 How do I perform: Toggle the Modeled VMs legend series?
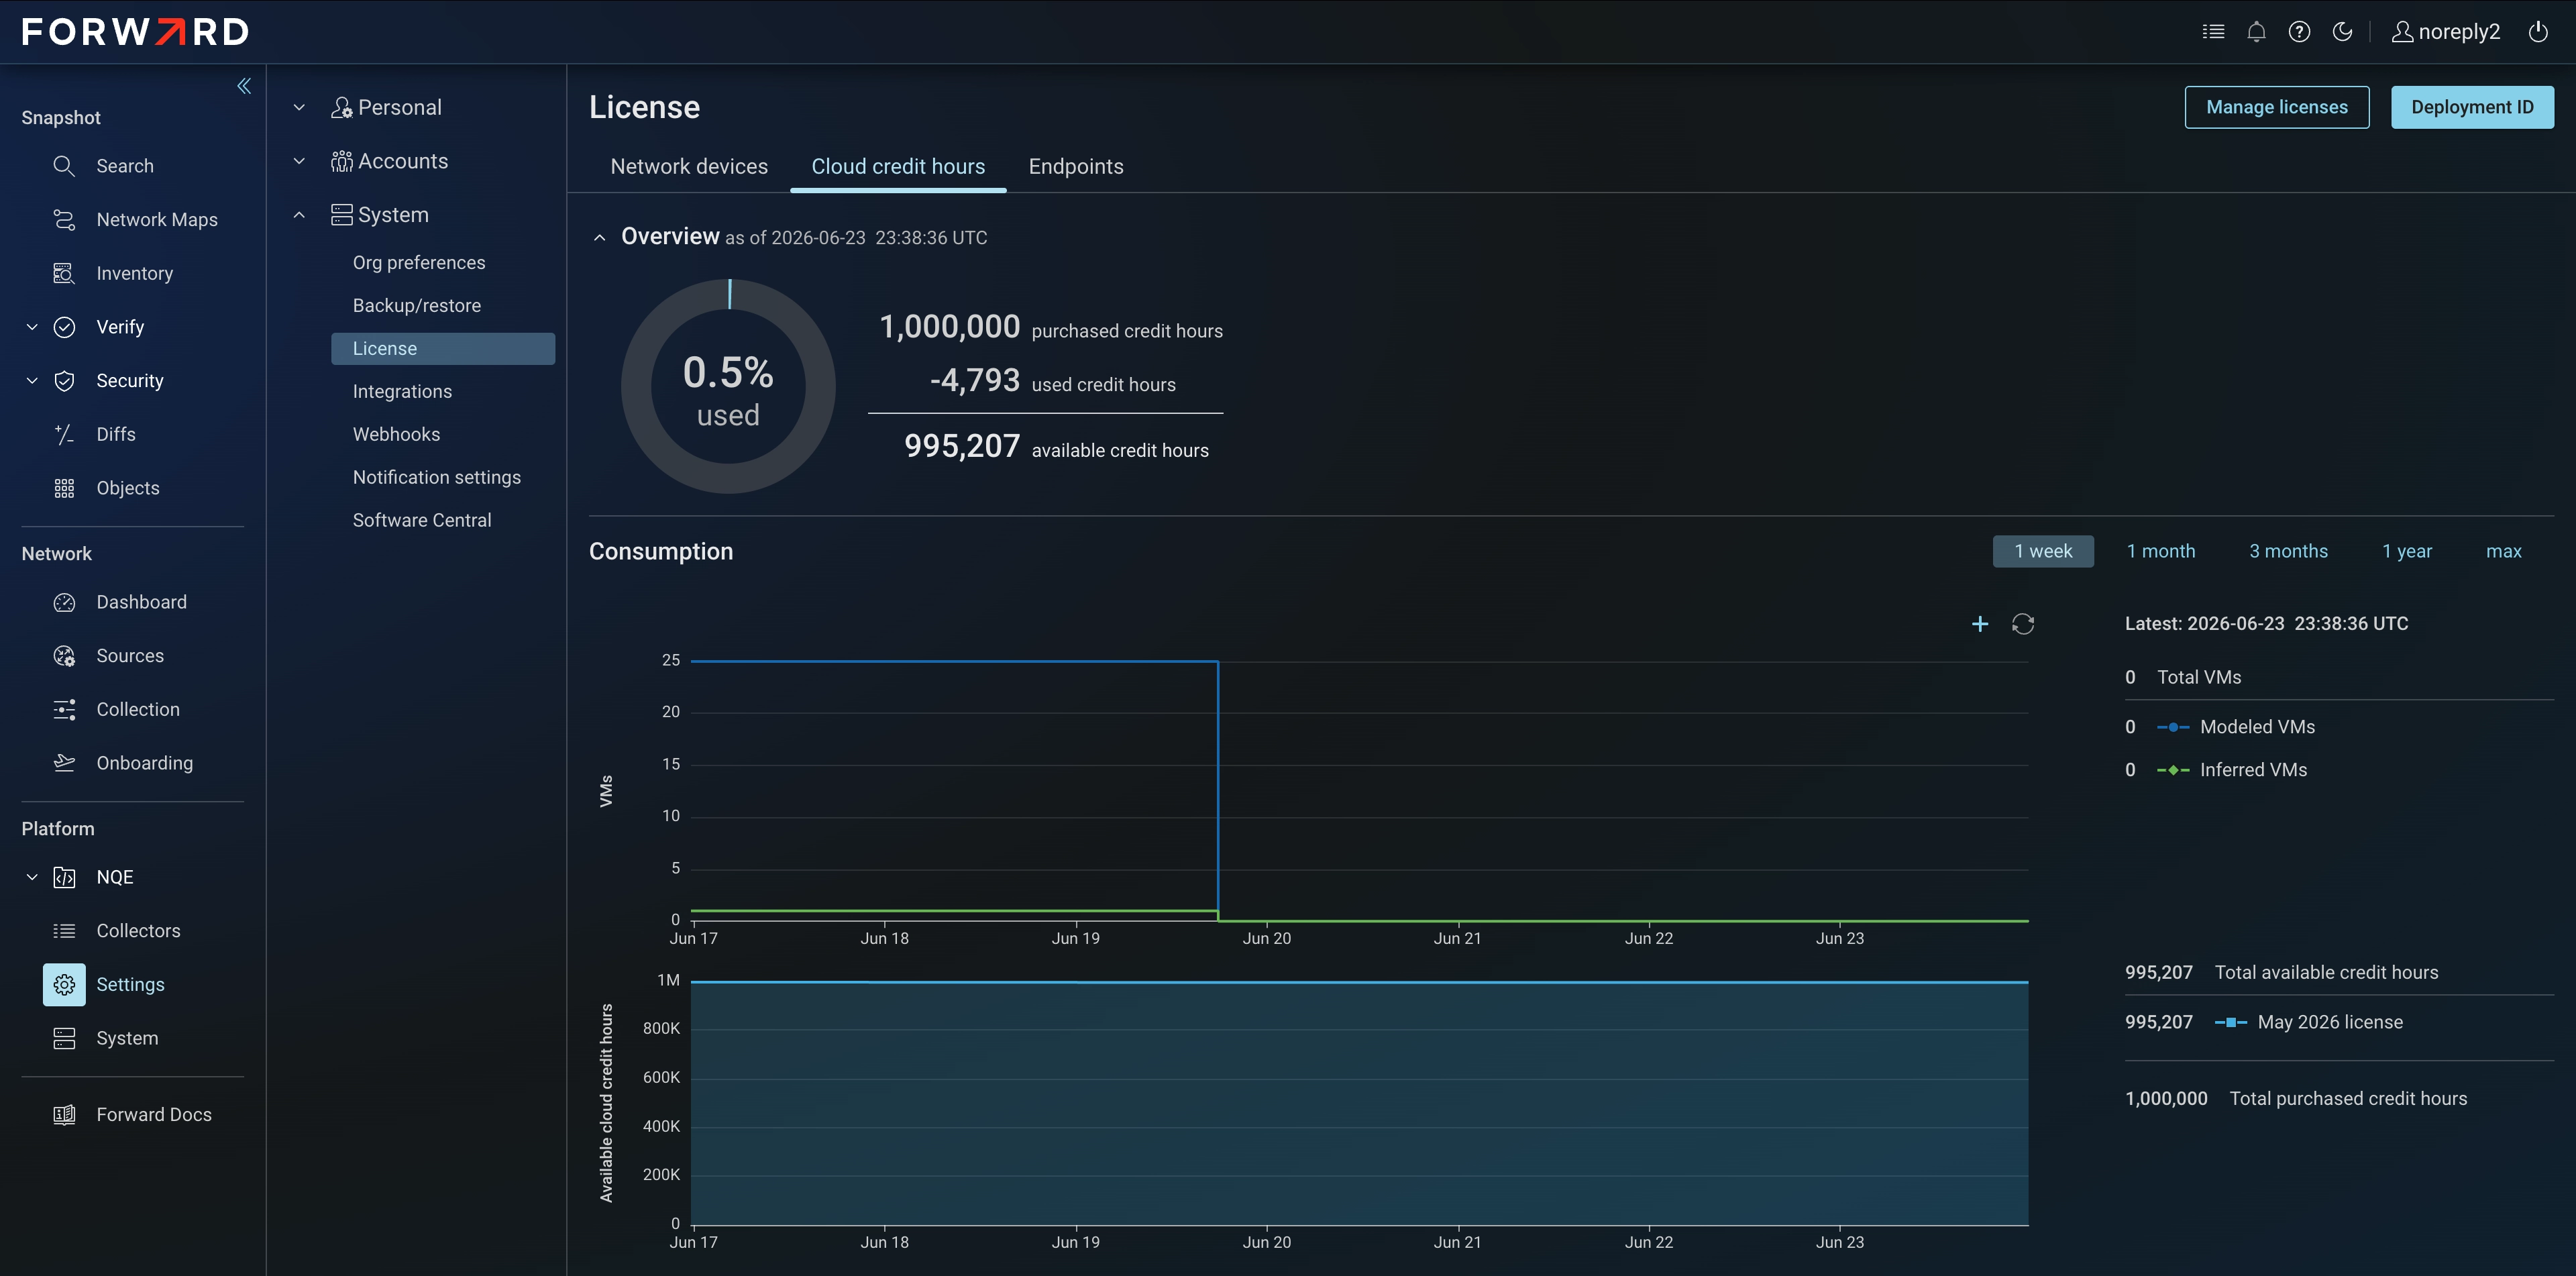pos(2236,727)
